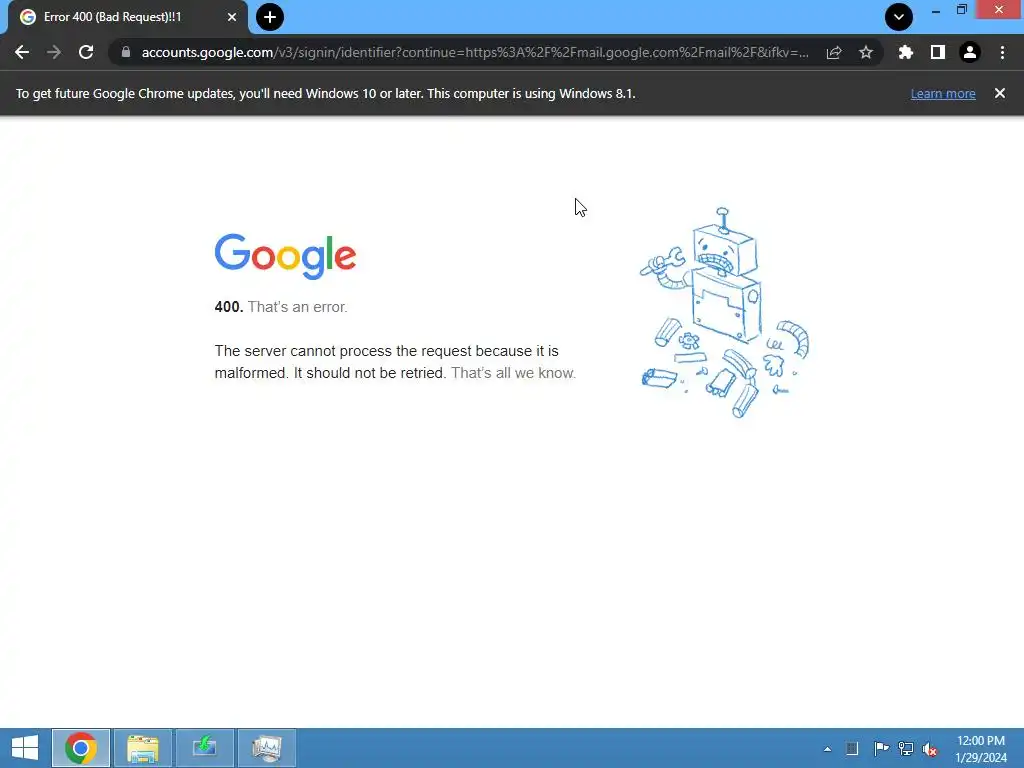Click the muted volume tray icon
Image resolution: width=1024 pixels, height=768 pixels.
[930, 748]
